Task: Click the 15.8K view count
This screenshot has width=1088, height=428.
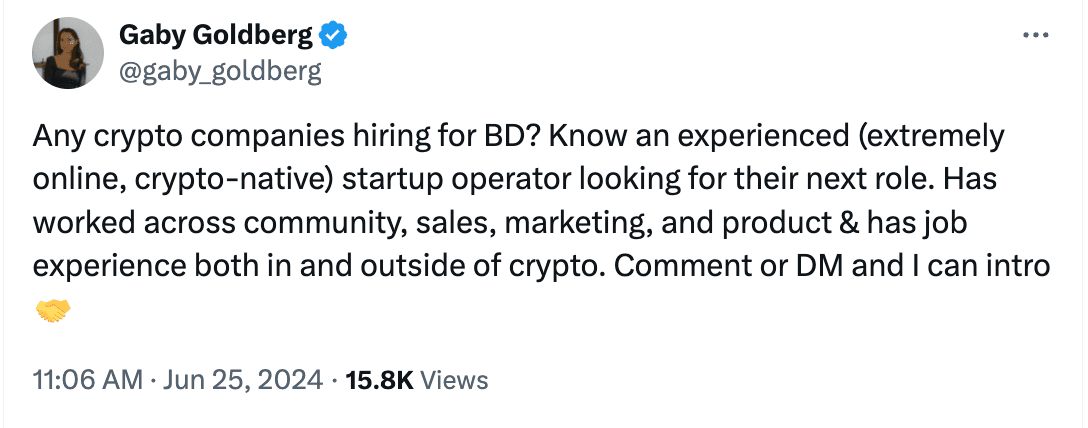Action: click(x=378, y=380)
